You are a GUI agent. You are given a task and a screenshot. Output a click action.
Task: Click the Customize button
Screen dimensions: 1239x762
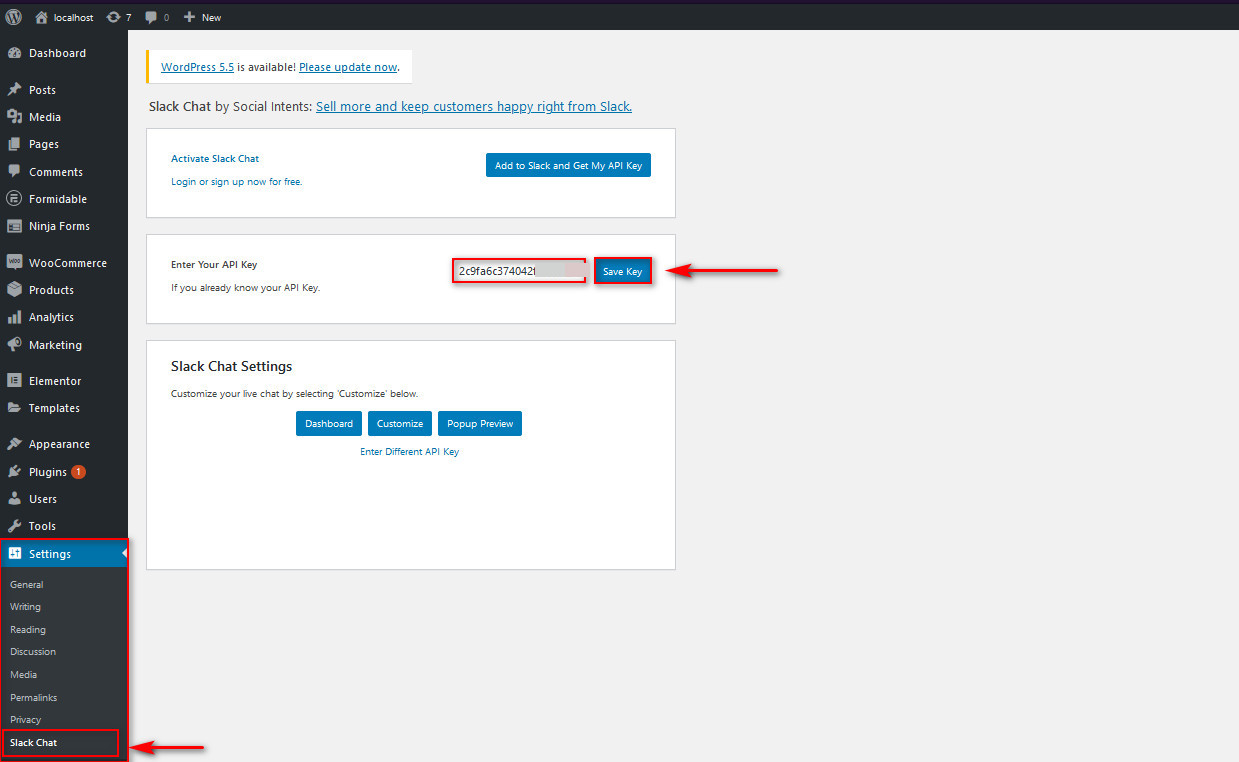tap(400, 424)
